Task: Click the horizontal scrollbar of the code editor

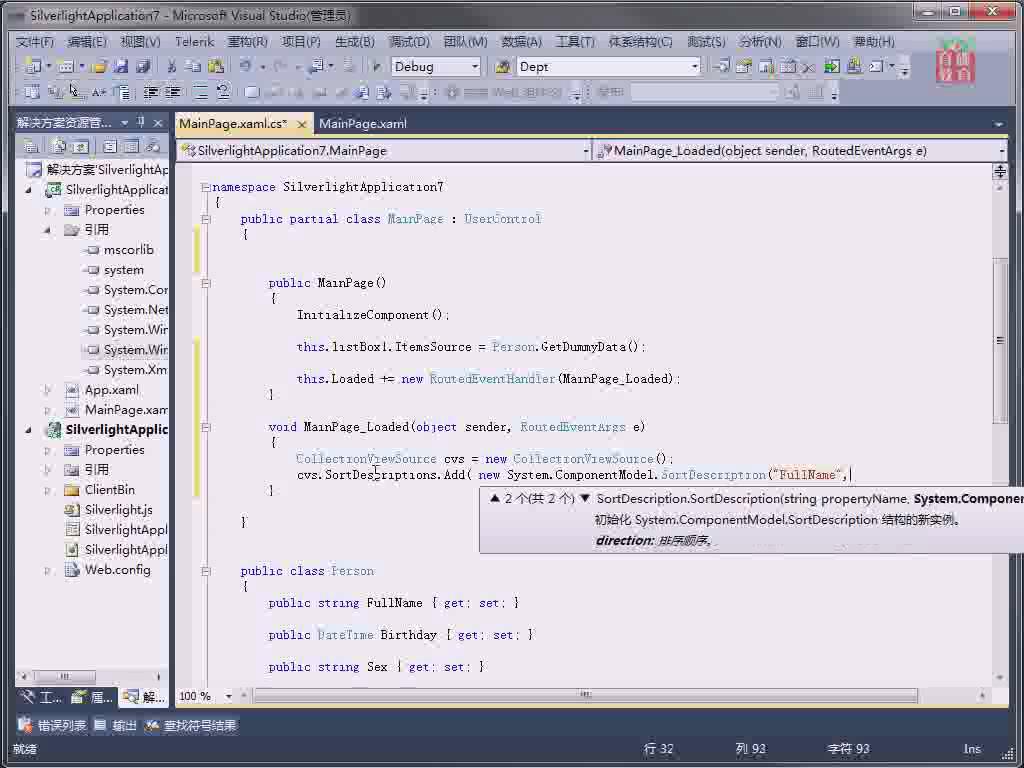Action: [585, 696]
